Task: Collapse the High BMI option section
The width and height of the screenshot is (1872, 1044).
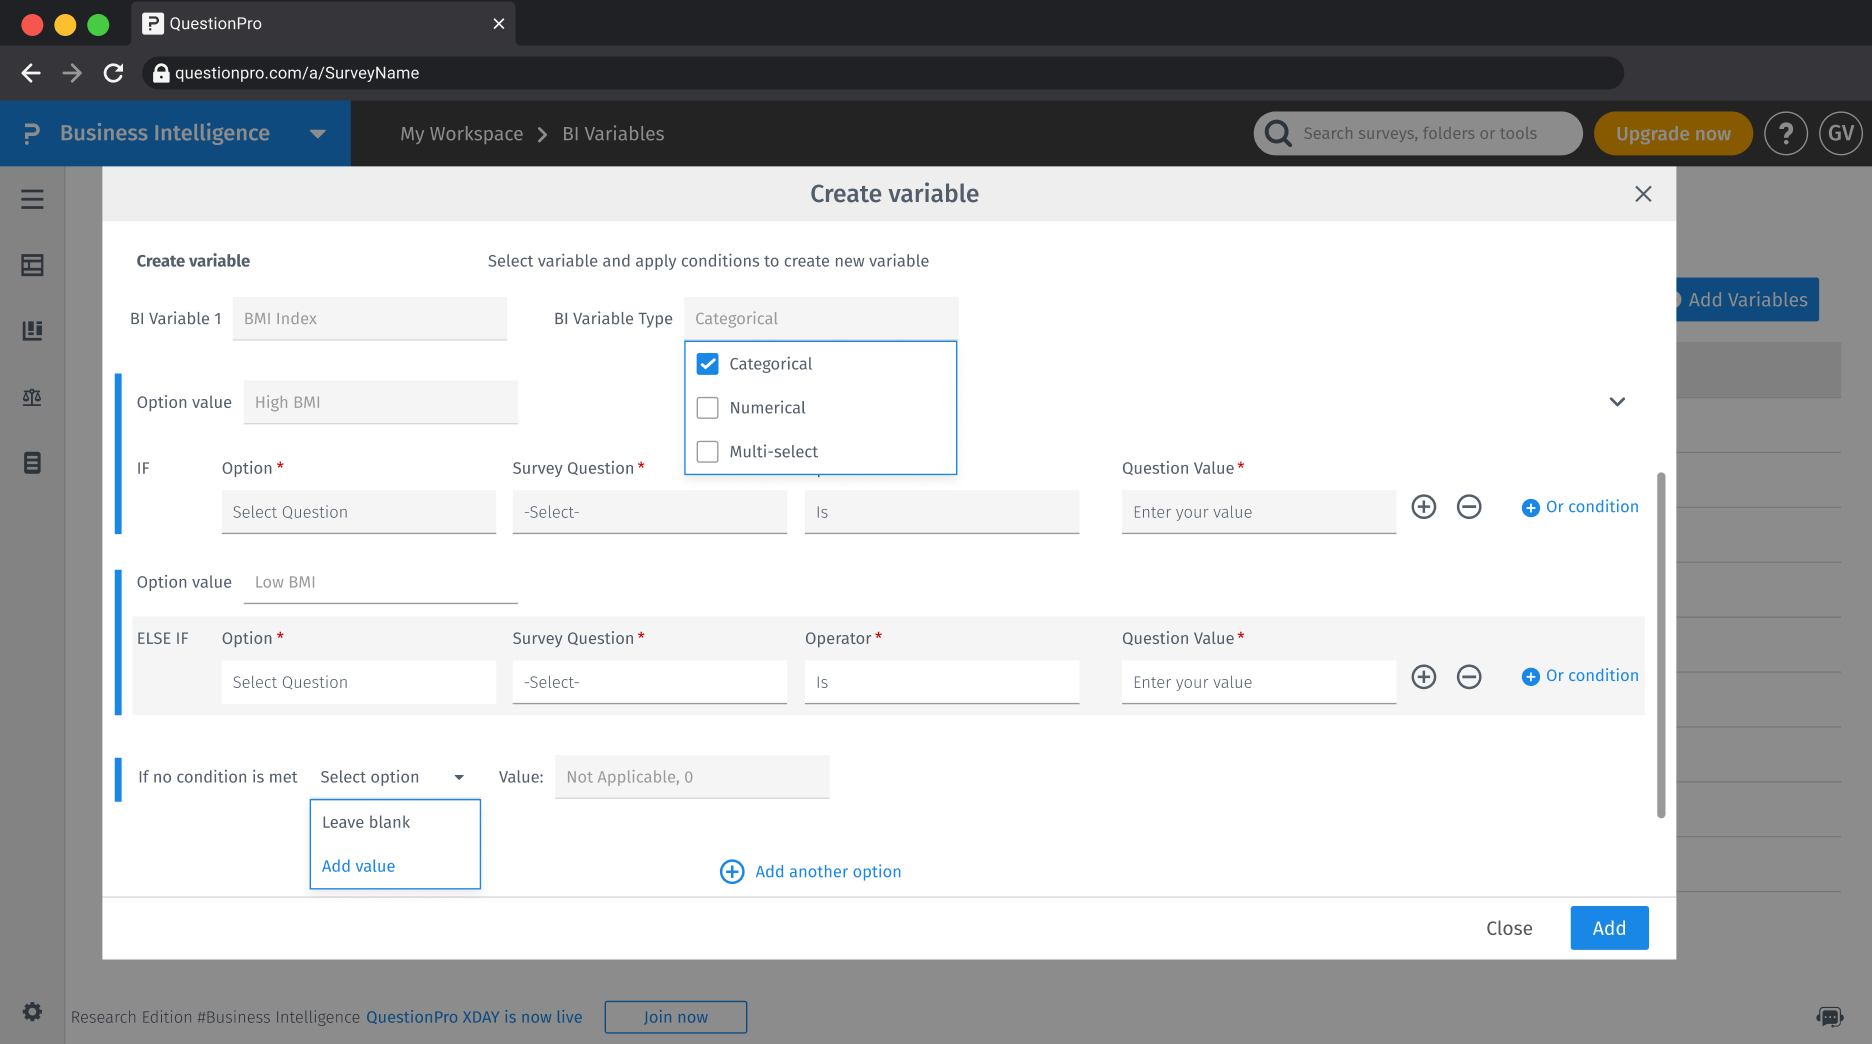Action: point(1618,402)
